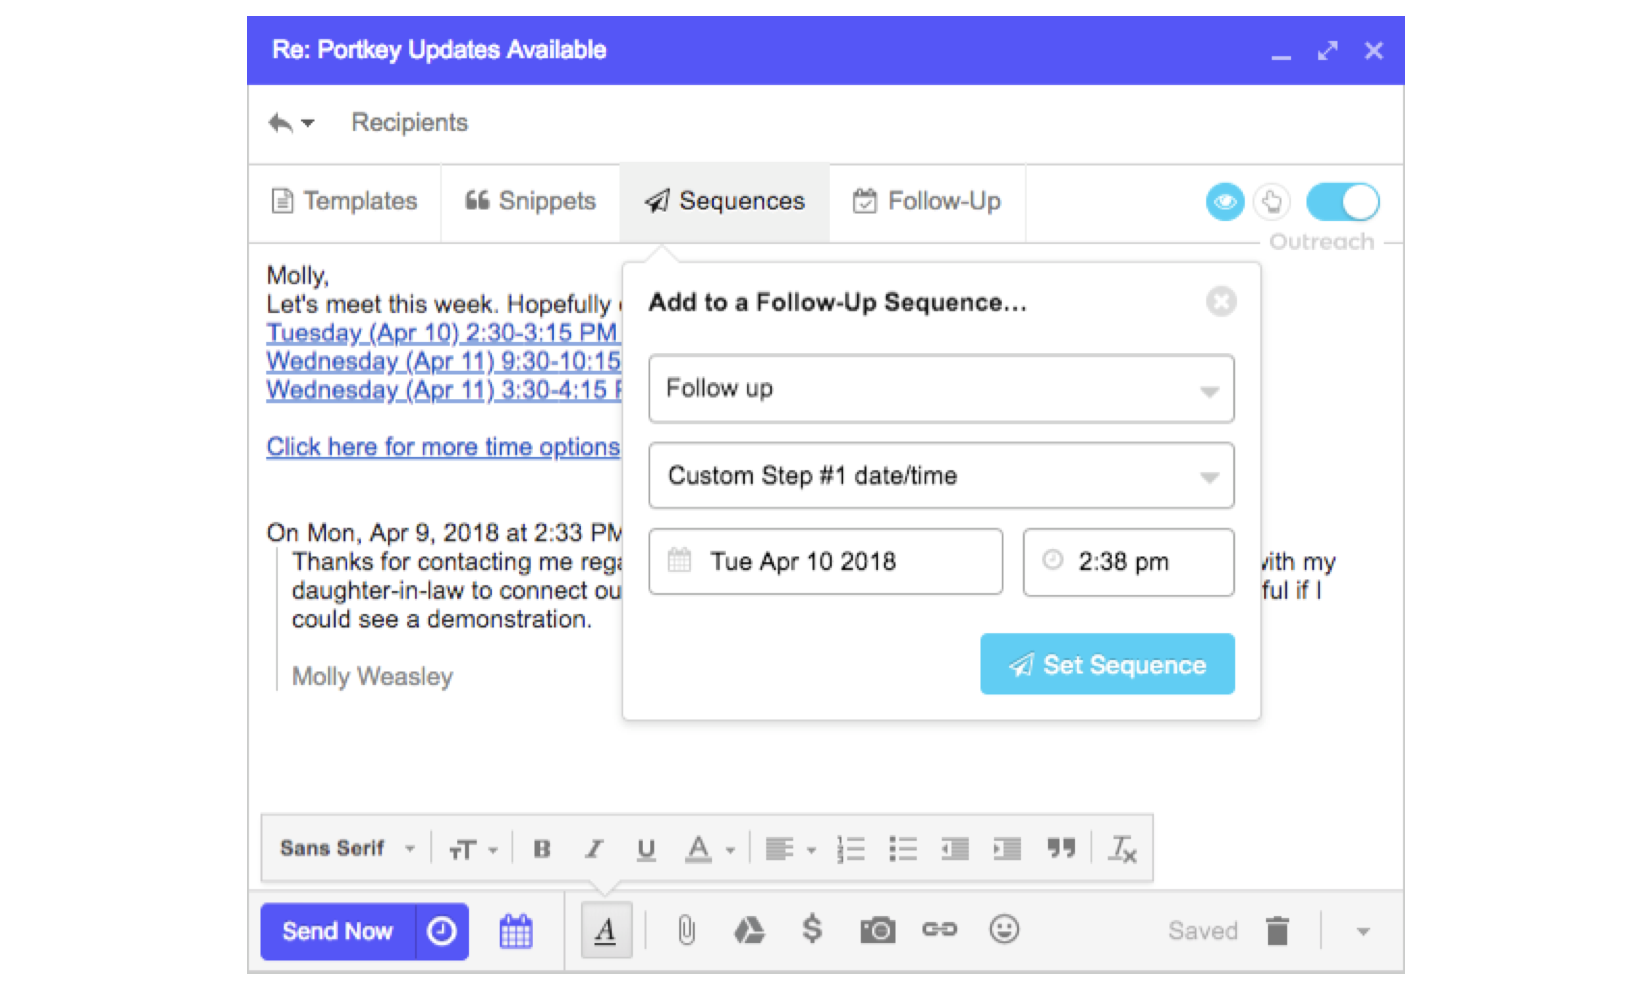Attach a file with paperclip icon
The height and width of the screenshot is (986, 1648).
tap(686, 931)
